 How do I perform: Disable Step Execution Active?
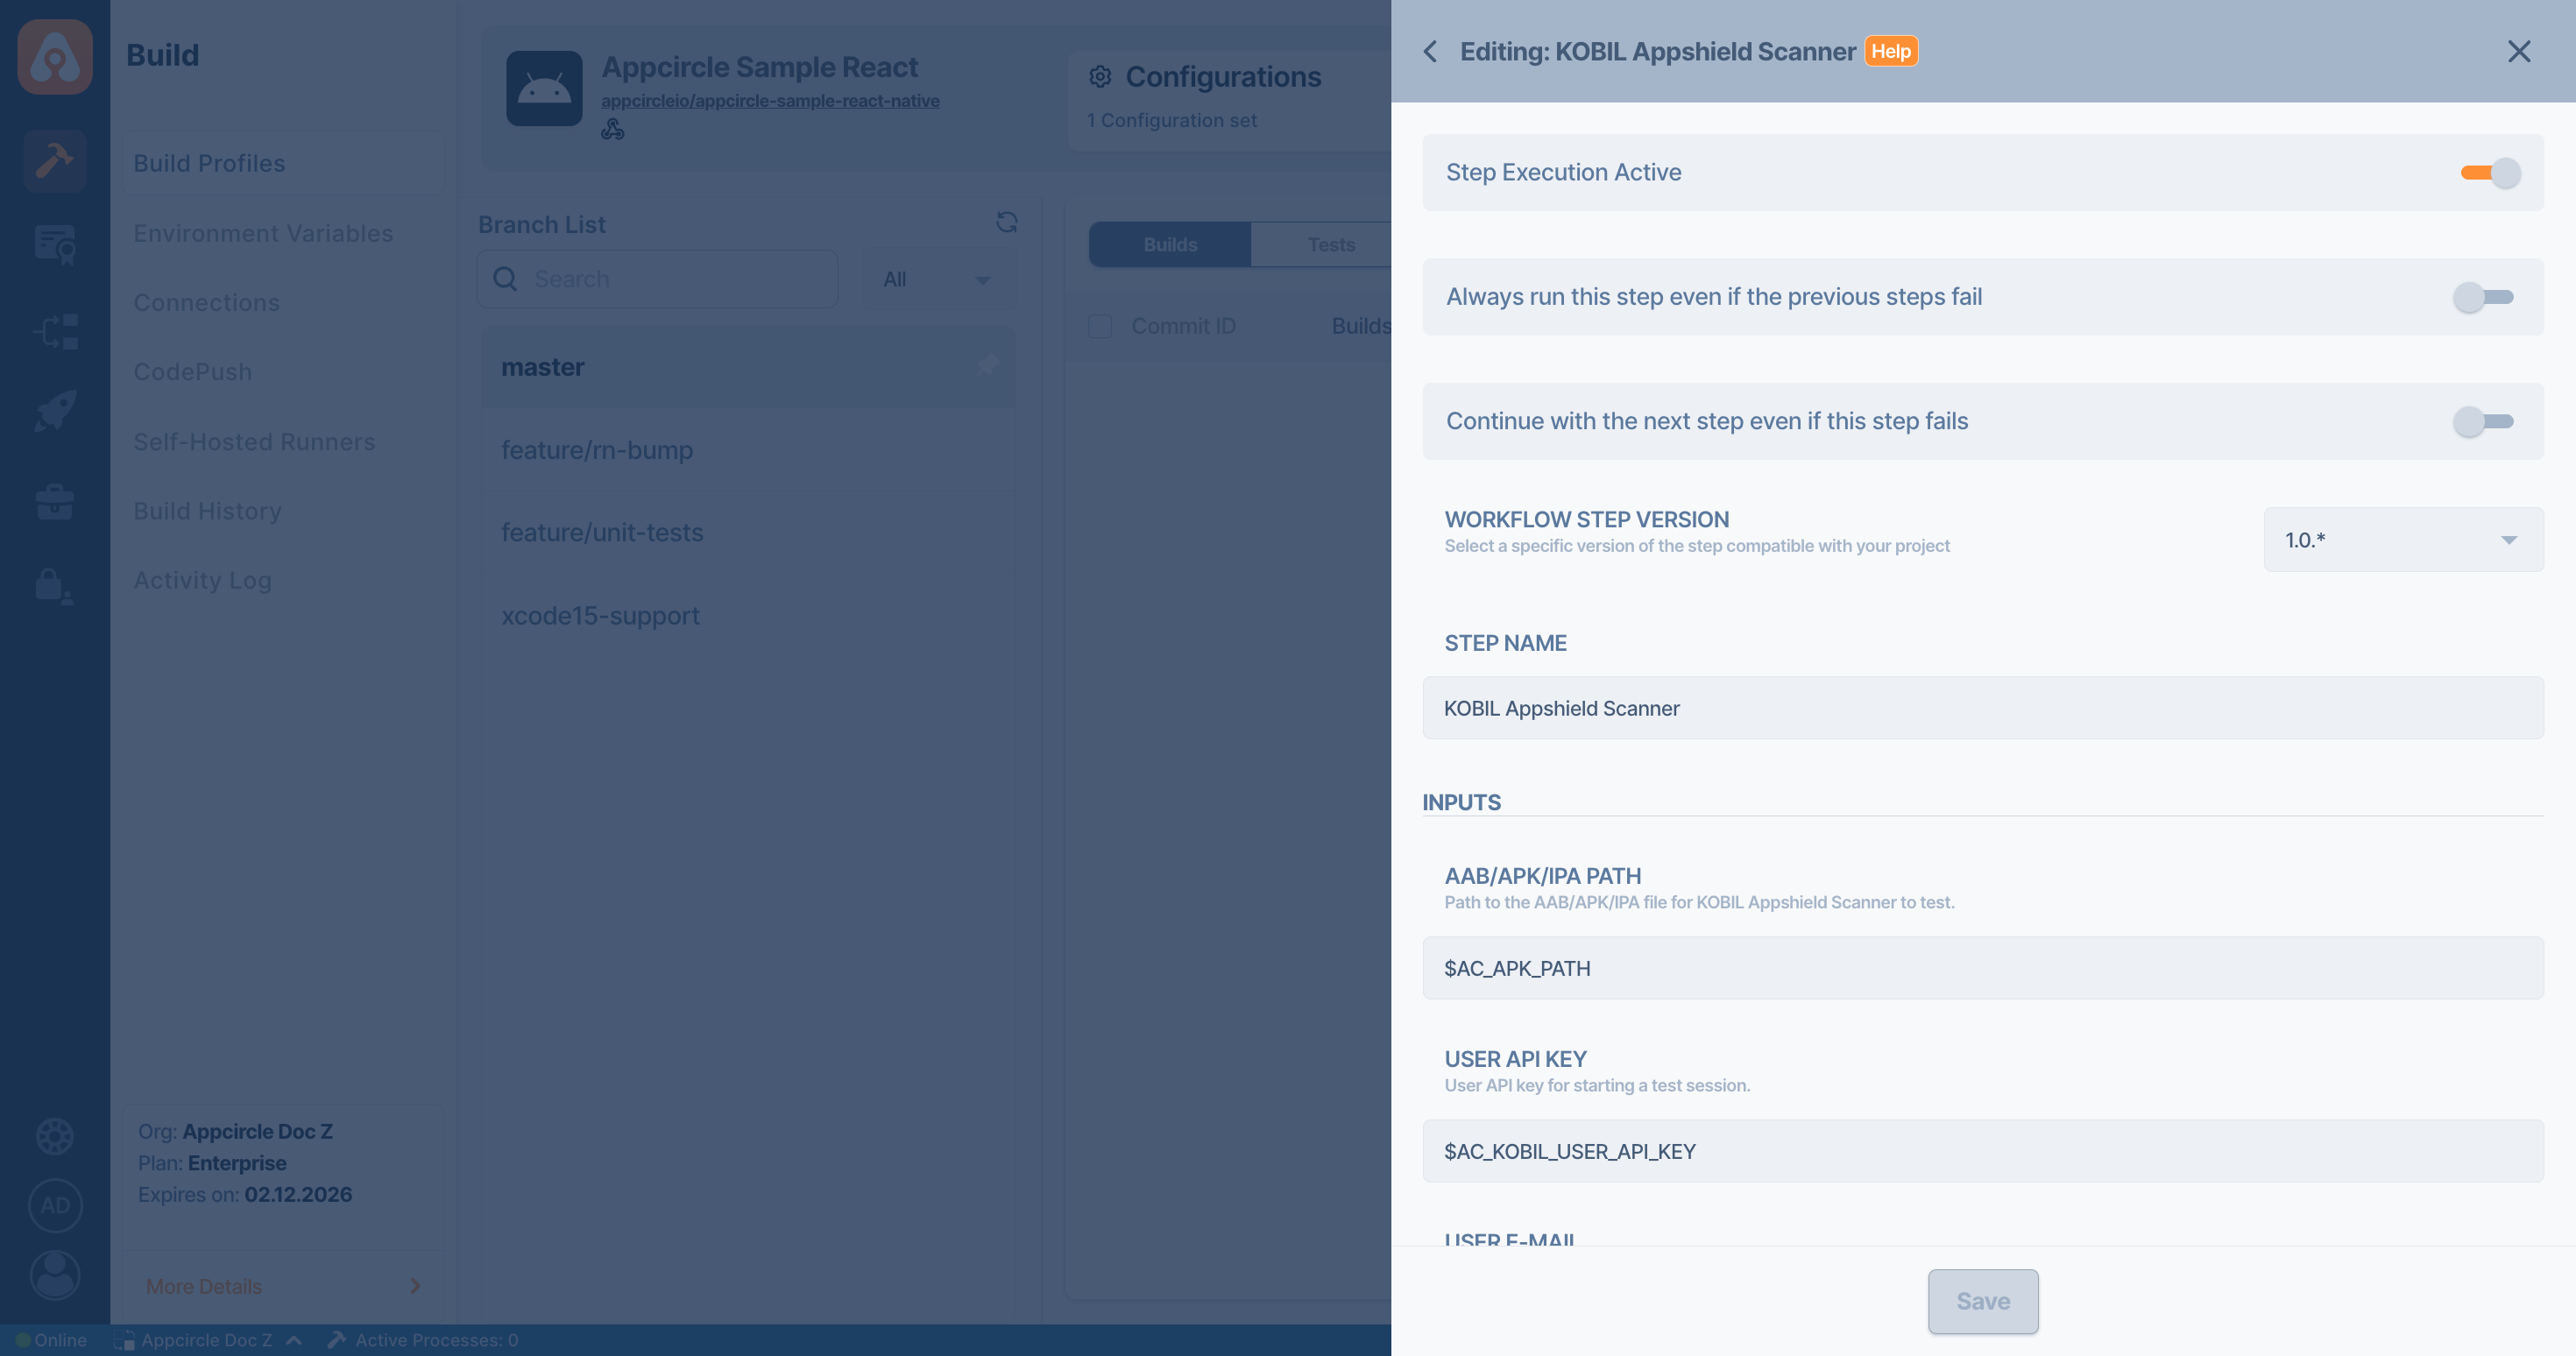[x=2491, y=172]
